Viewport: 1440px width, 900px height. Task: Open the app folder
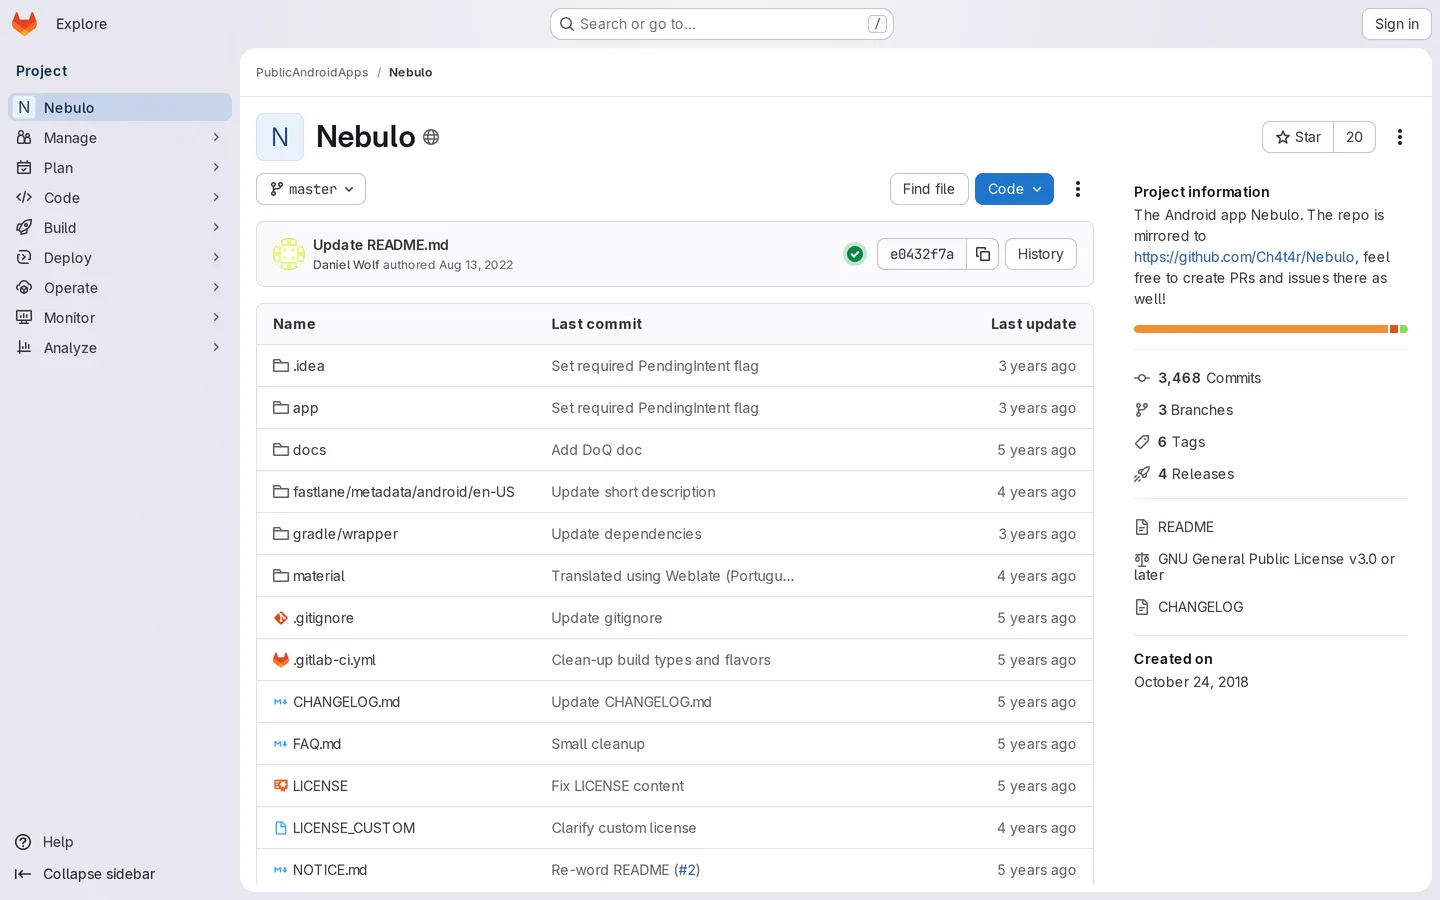coord(306,408)
